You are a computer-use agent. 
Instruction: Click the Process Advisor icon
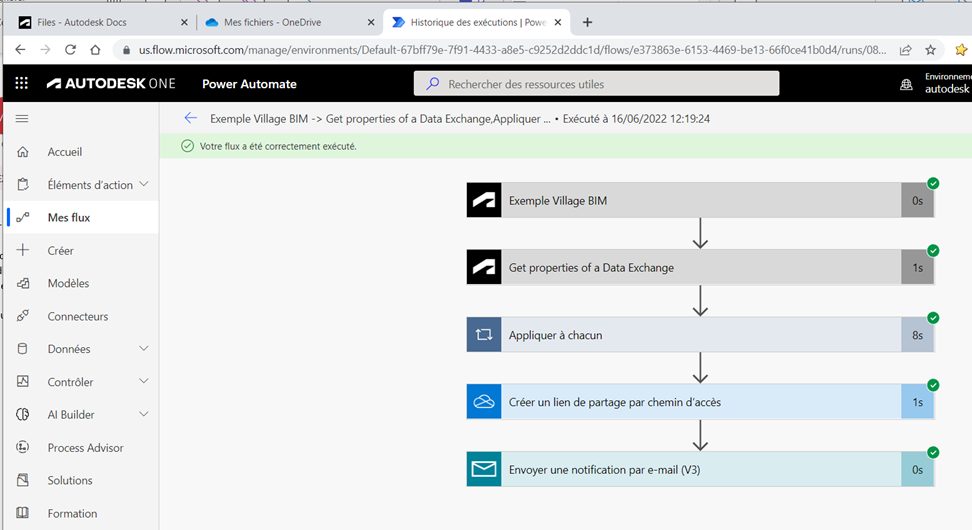click(x=23, y=447)
